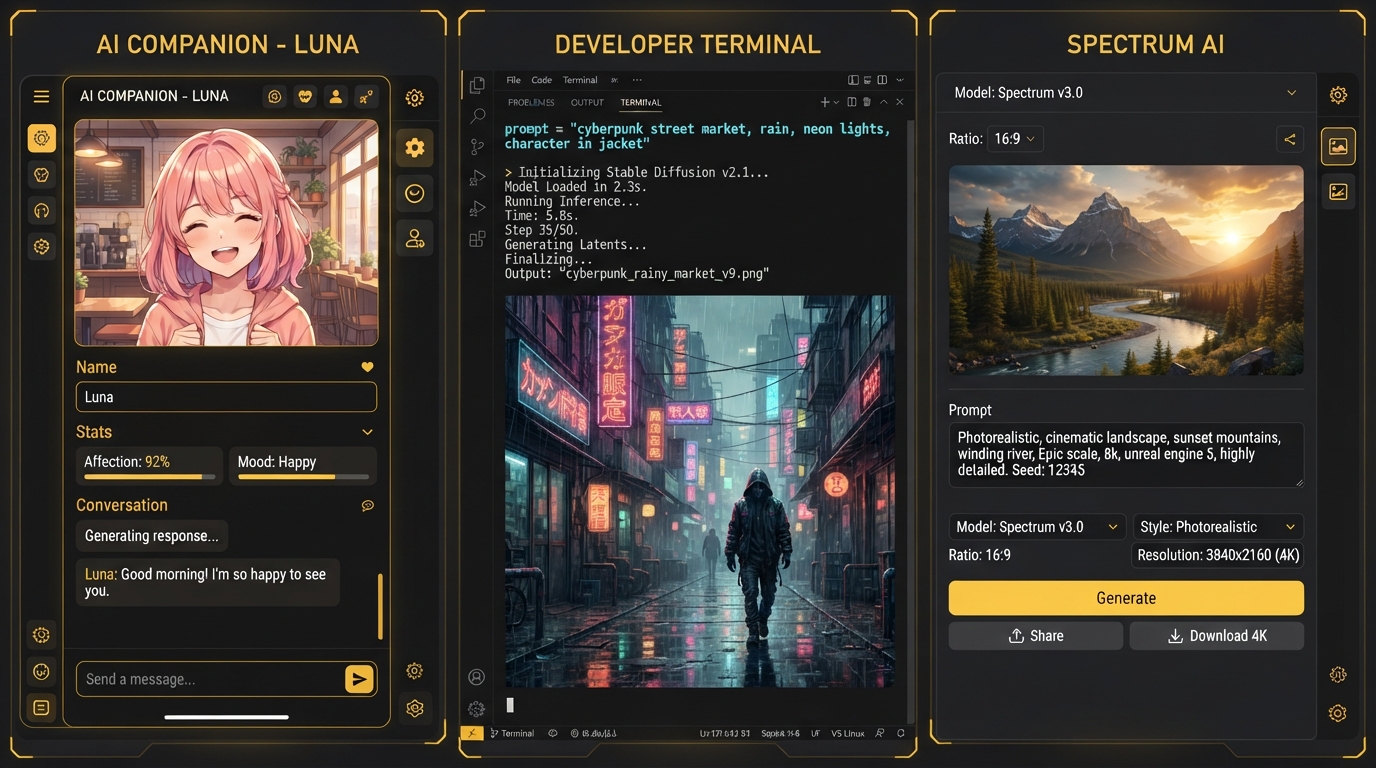The width and height of the screenshot is (1376, 768).
Task: Open the generated mountain landscape preview image
Action: [1126, 270]
